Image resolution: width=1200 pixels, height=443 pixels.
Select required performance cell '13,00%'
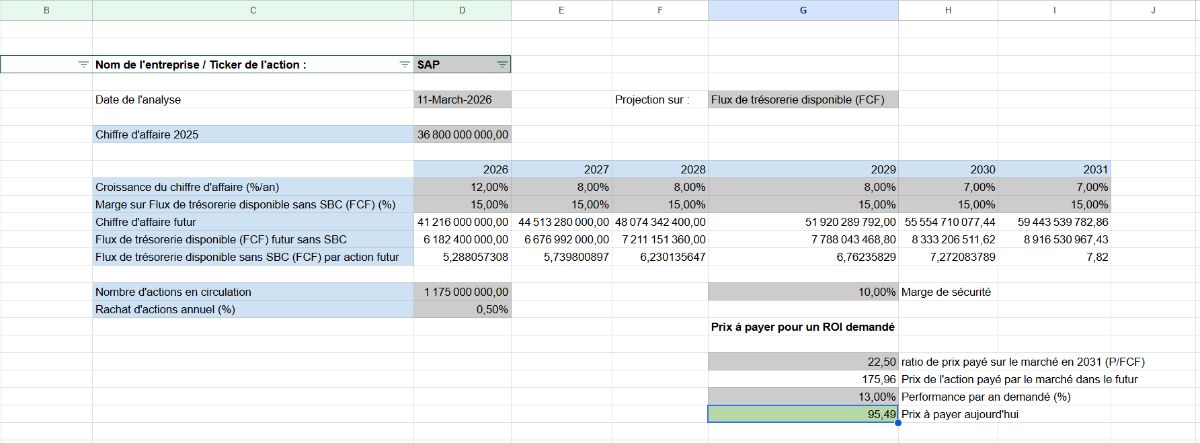tap(803, 397)
